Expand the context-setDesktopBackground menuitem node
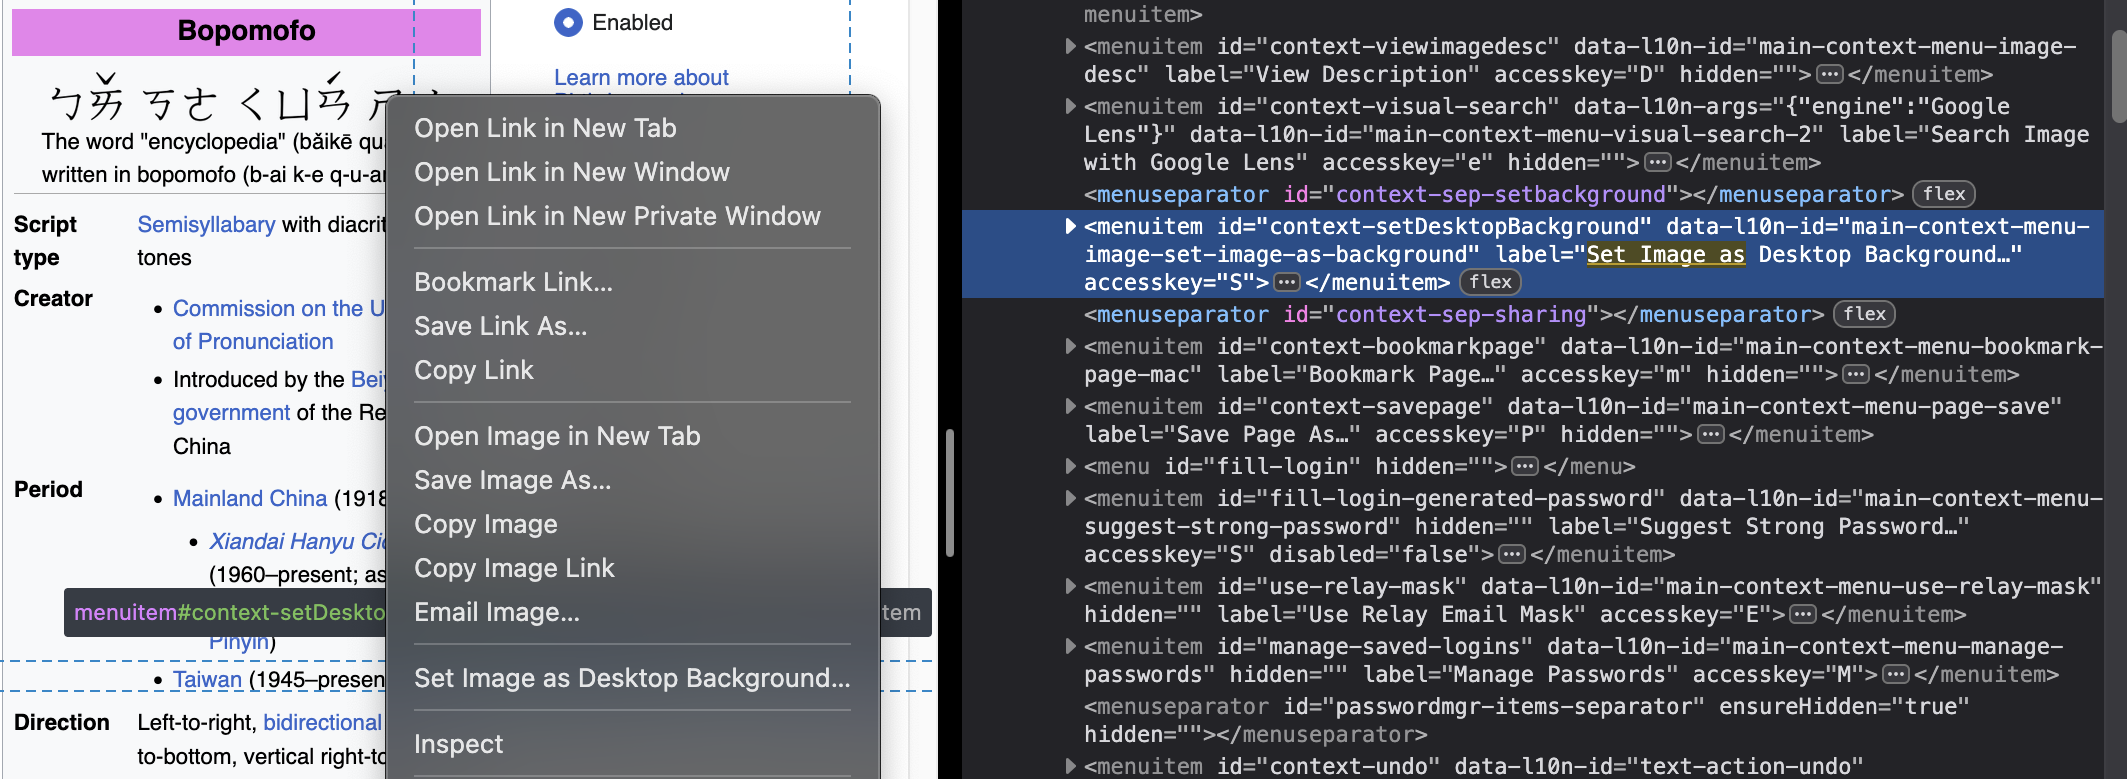This screenshot has height=779, width=2127. (x=1070, y=227)
